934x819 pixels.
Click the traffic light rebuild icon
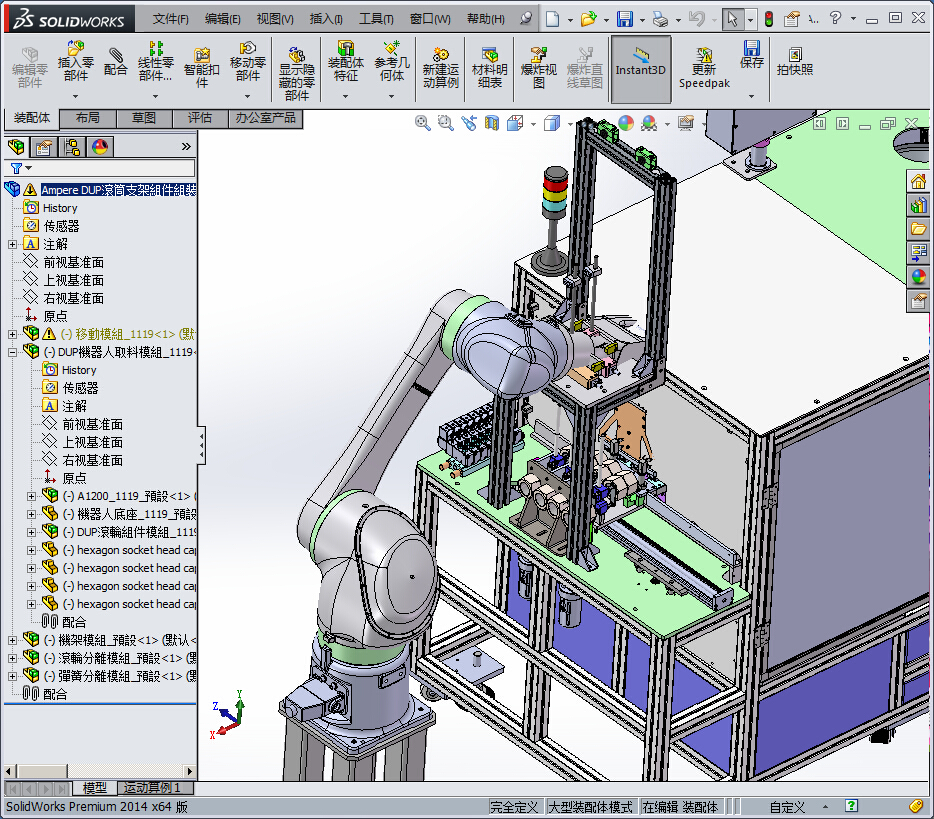pos(768,19)
